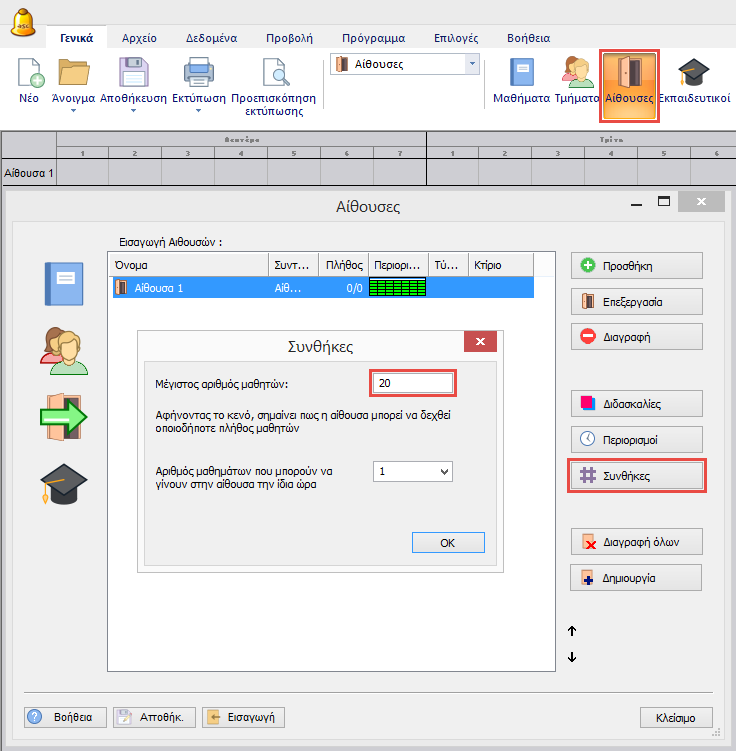Switch to the Δεδομένα ribbon tab
Viewport: 736px width, 751px height.
tap(207, 38)
